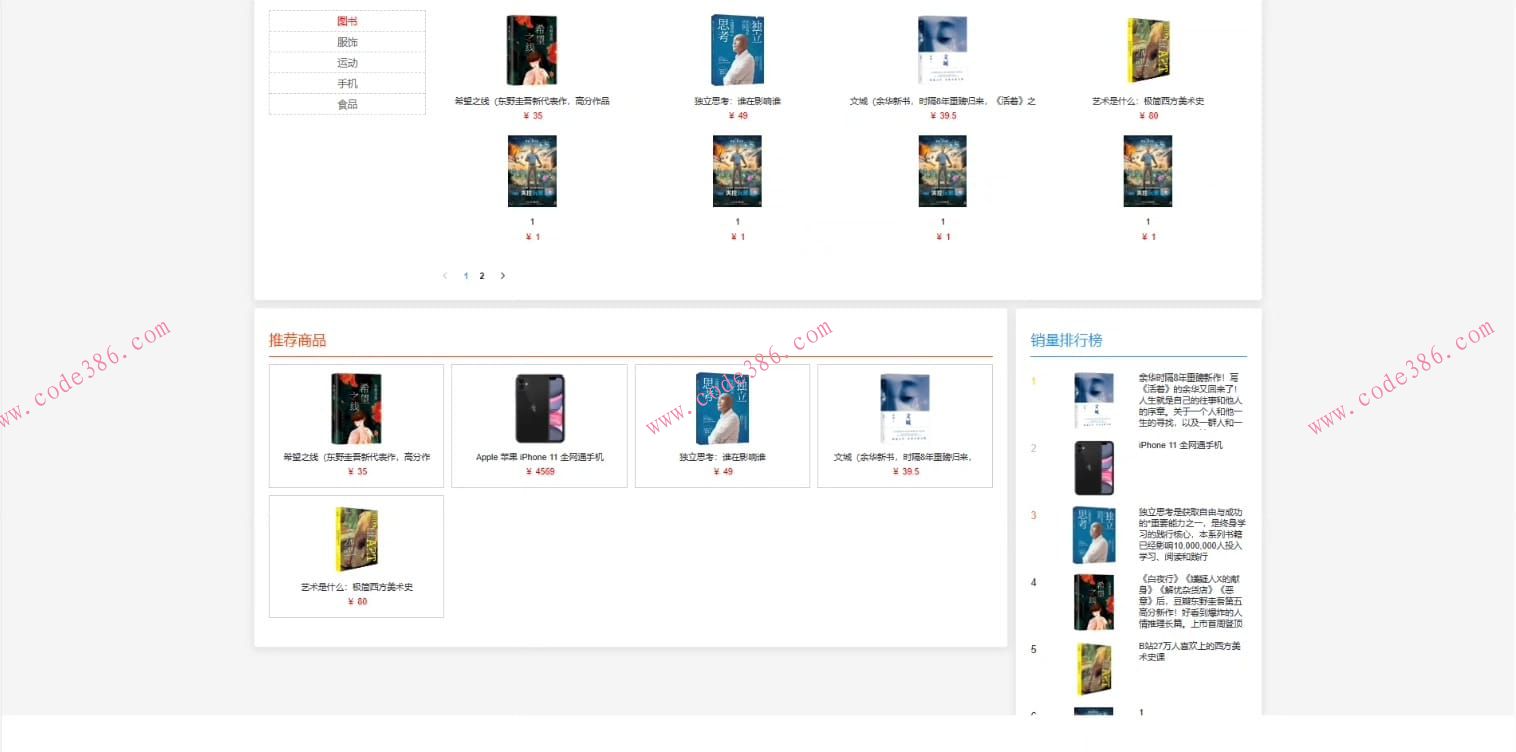Open page 2 of product list
Viewport: 1516px width, 752px height.
482,276
